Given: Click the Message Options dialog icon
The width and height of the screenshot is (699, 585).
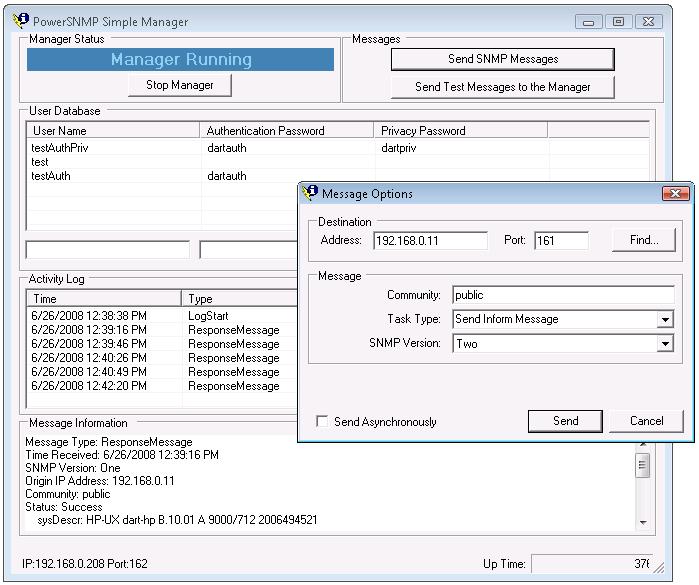Looking at the screenshot, I should click(x=310, y=193).
